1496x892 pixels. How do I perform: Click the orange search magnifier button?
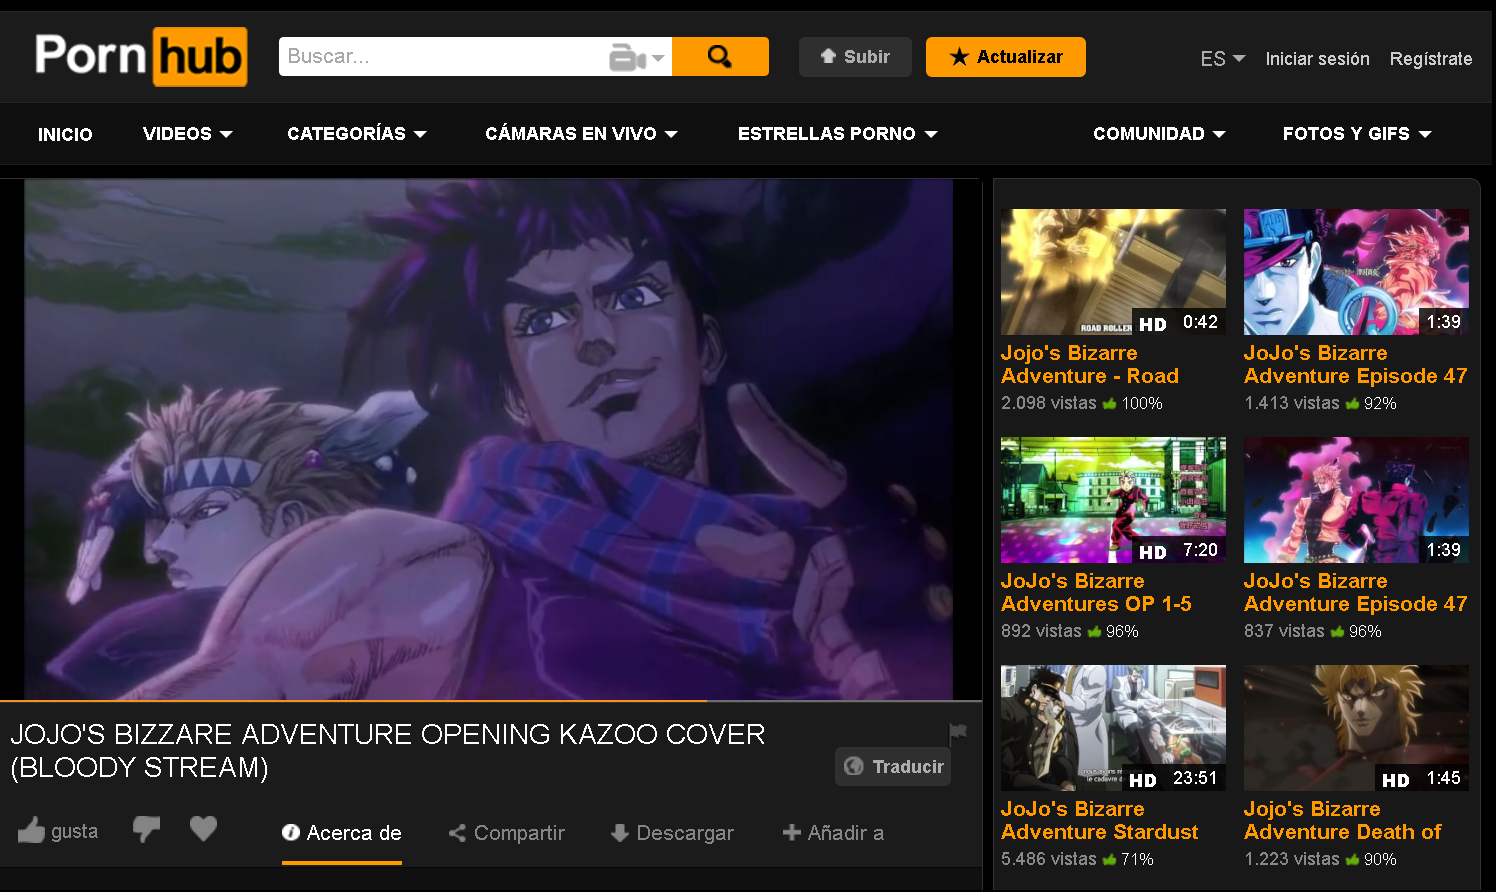(x=720, y=56)
